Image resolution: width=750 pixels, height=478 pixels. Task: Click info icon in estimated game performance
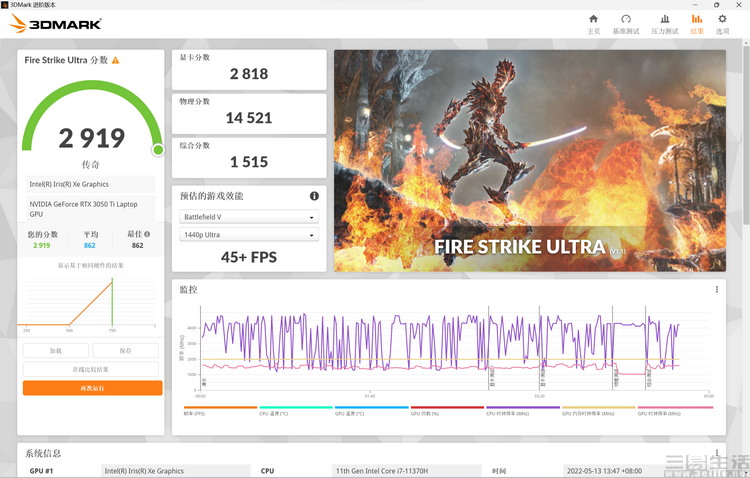[314, 196]
